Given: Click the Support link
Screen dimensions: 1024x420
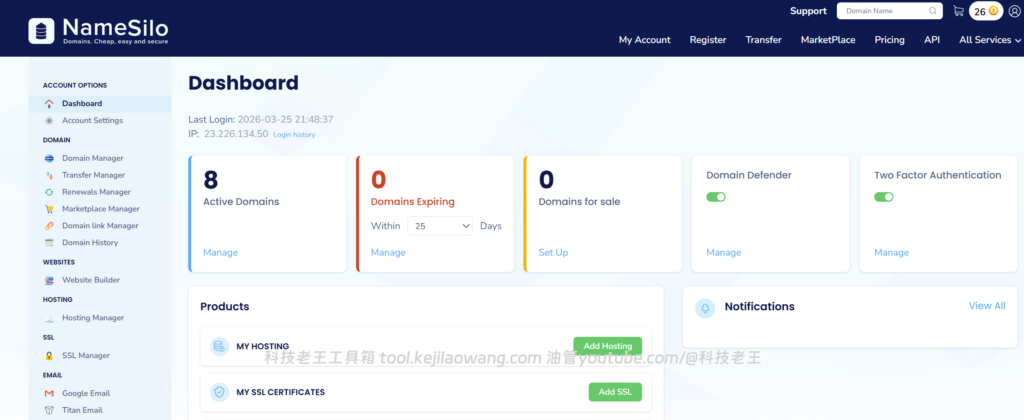Looking at the screenshot, I should (x=808, y=11).
